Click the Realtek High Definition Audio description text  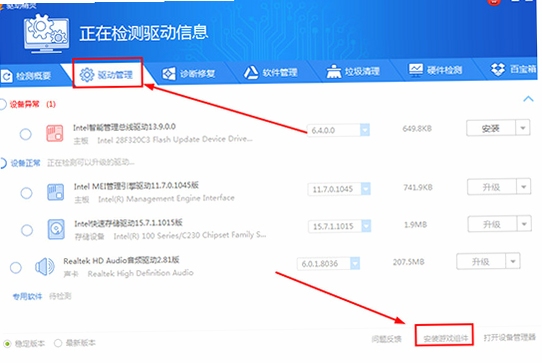click(x=140, y=273)
